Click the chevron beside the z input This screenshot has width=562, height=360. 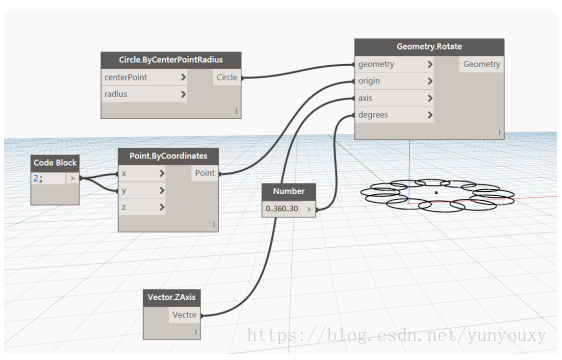pyautogui.click(x=162, y=207)
